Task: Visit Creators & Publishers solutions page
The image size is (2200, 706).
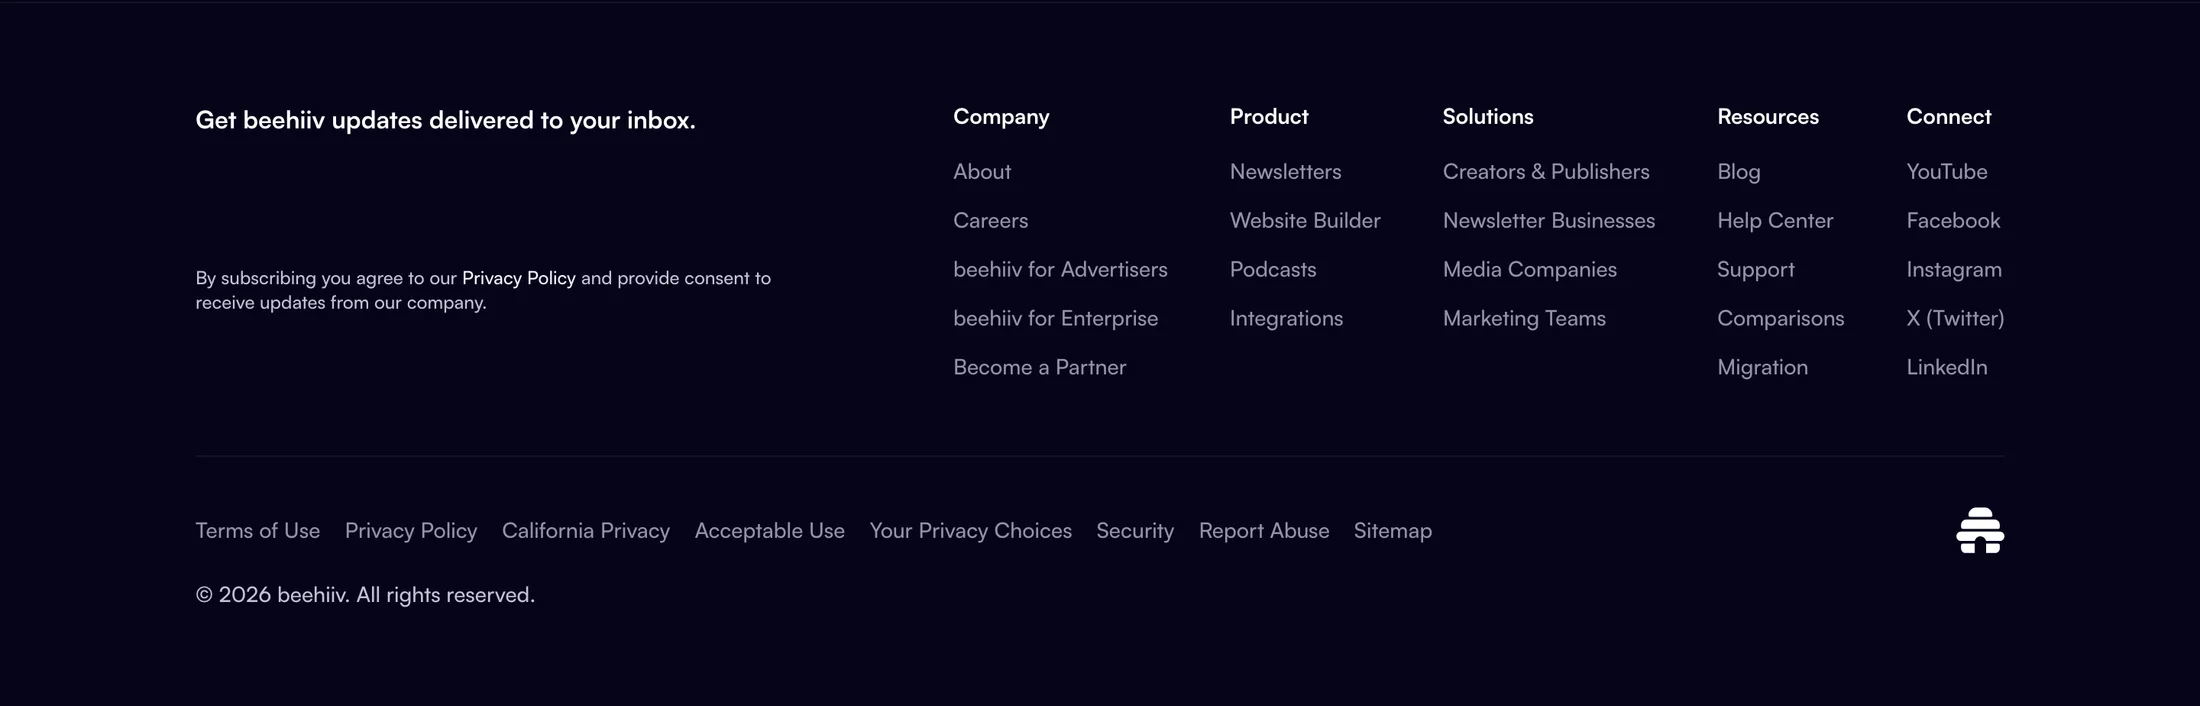Action: pyautogui.click(x=1546, y=172)
